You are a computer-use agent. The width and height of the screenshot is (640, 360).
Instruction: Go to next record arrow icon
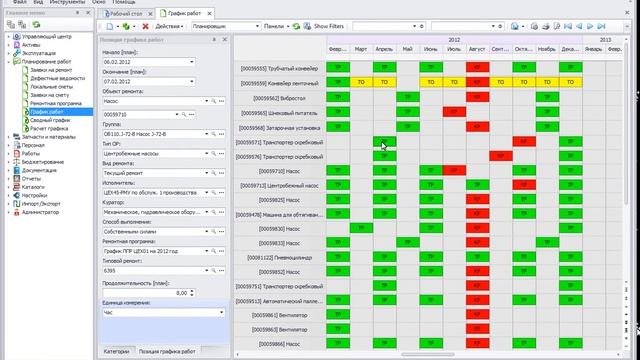(x=590, y=26)
